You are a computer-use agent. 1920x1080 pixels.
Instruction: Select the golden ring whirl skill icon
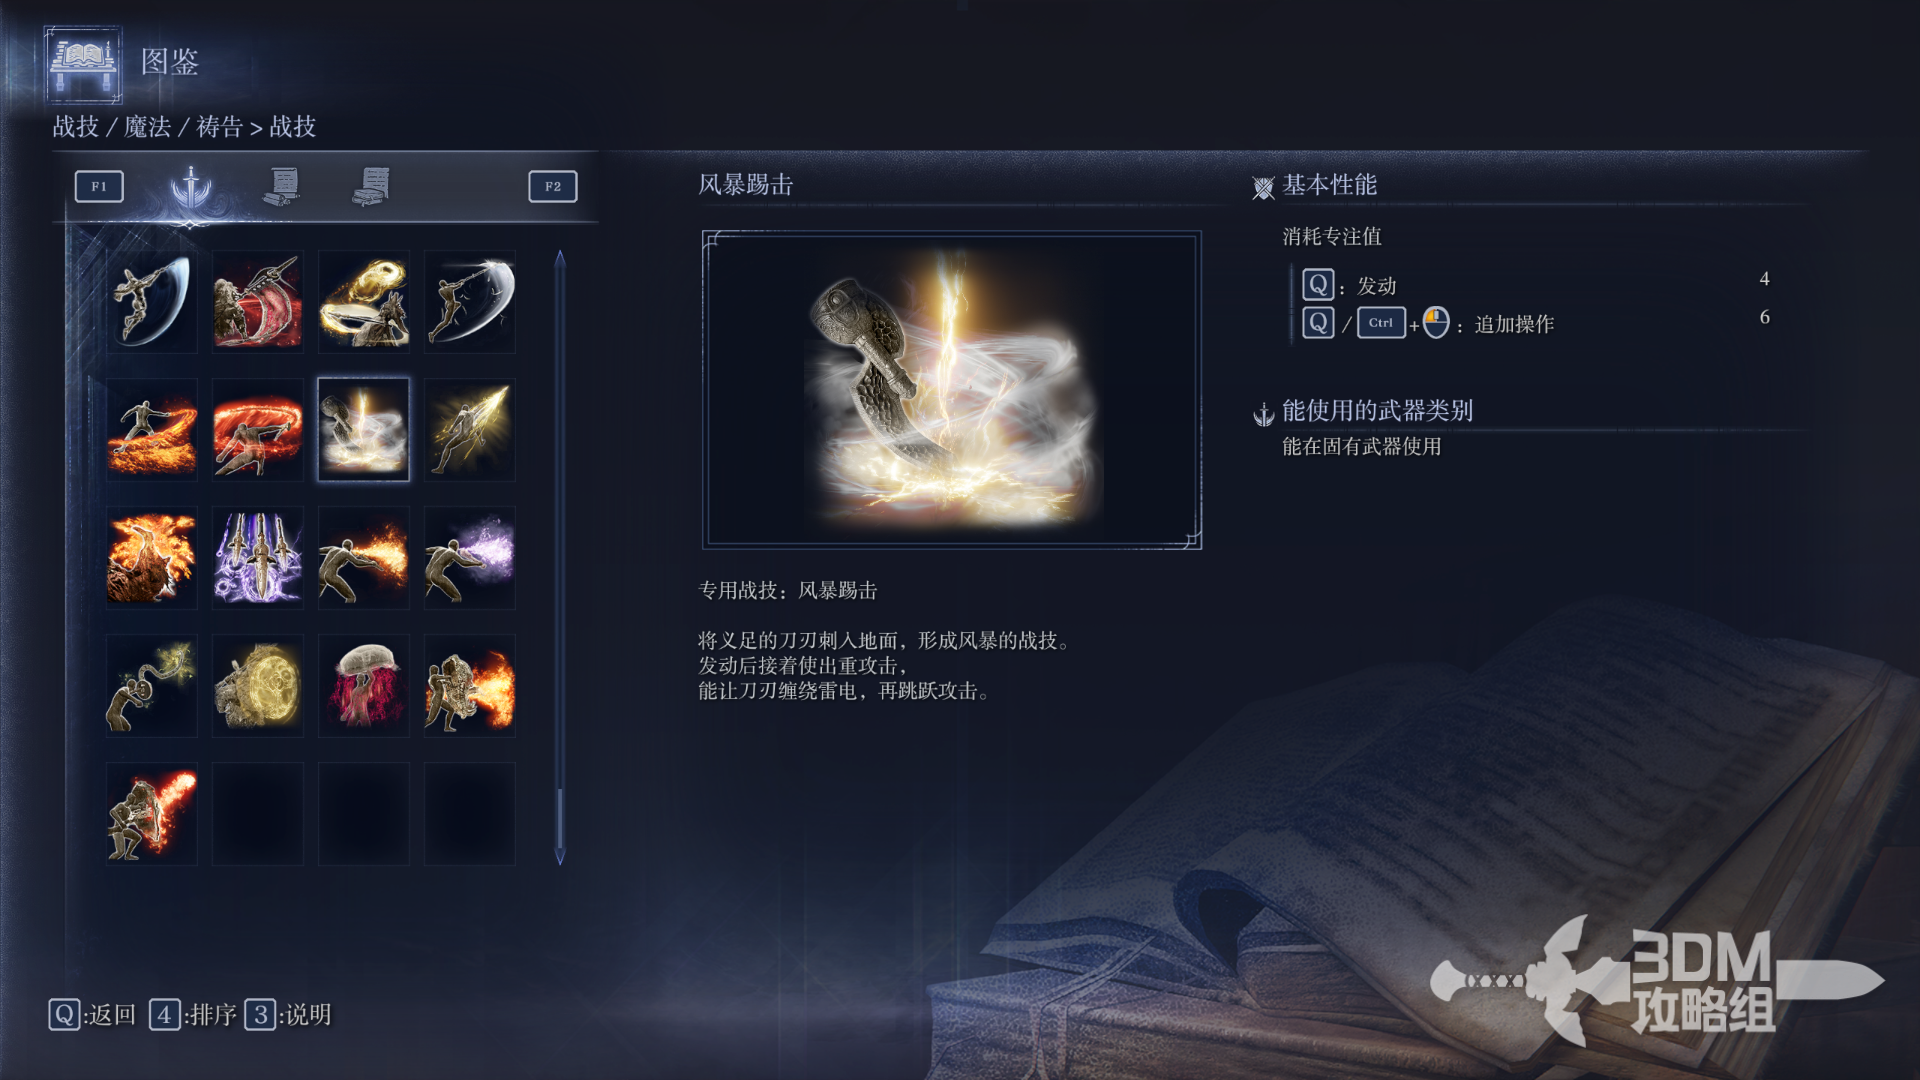pyautogui.click(x=364, y=301)
